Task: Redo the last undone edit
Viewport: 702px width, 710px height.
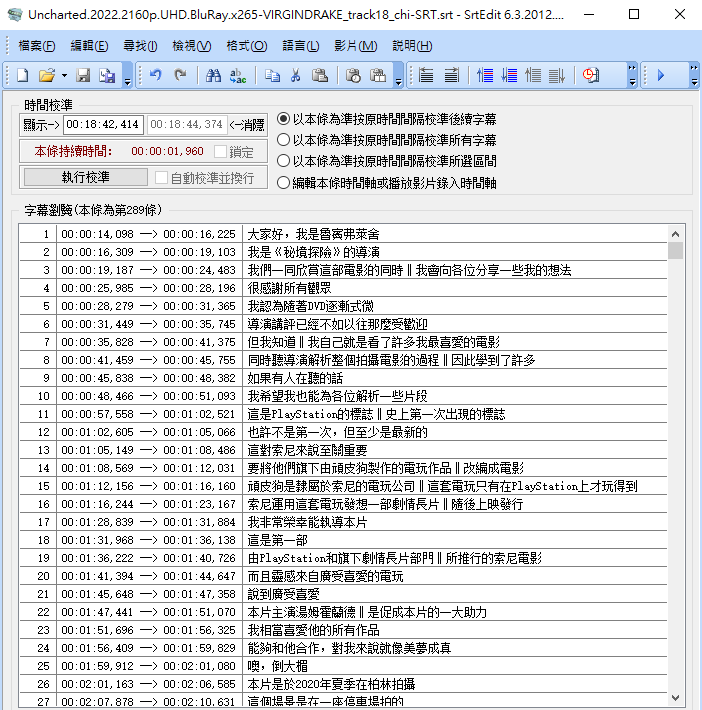Action: point(180,75)
